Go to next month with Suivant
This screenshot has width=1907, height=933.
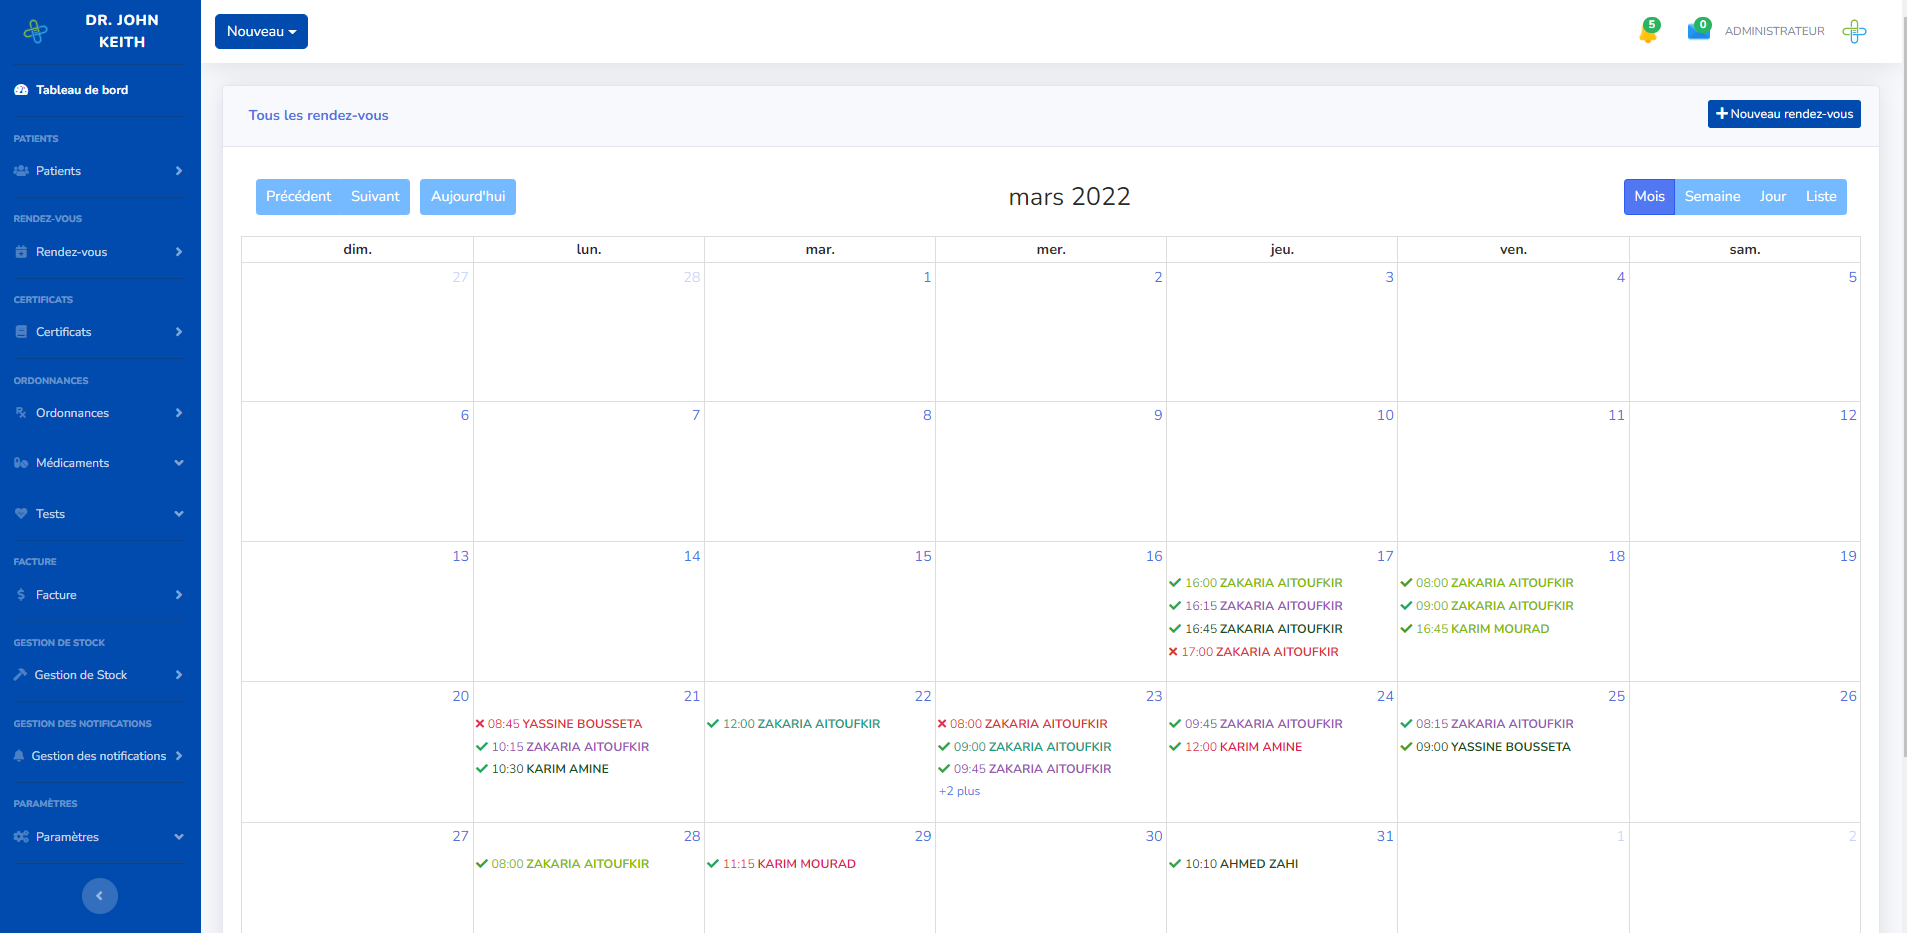(x=375, y=197)
